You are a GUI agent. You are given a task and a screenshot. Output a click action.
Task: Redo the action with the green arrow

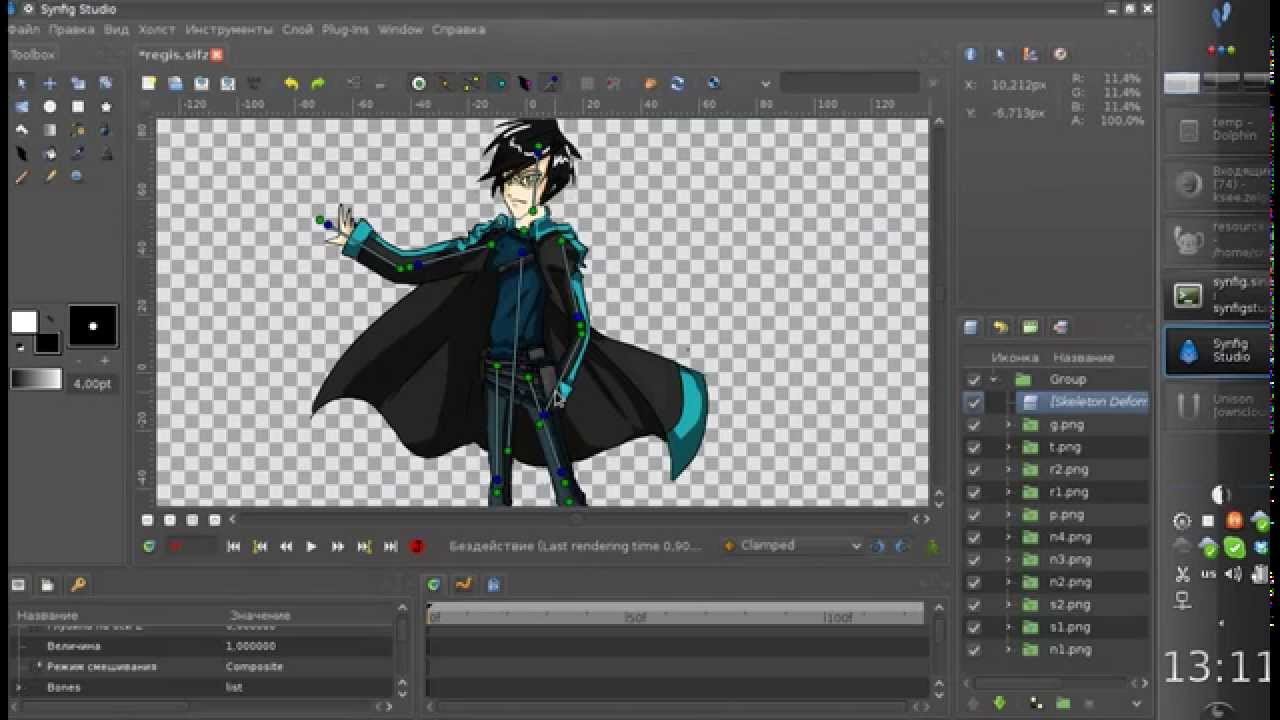point(318,84)
